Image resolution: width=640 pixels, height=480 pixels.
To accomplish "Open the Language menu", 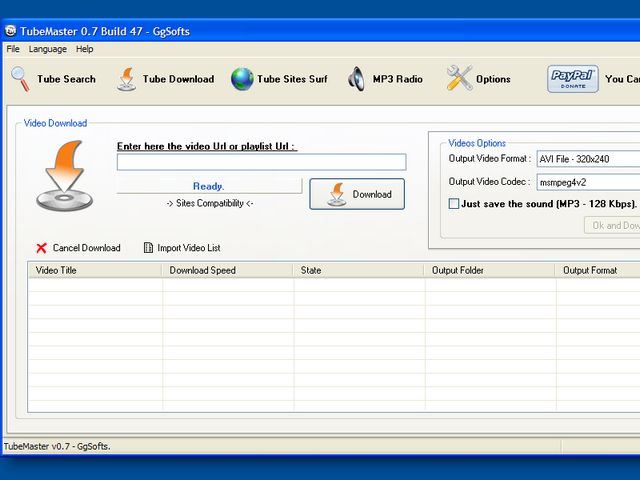I will (47, 49).
